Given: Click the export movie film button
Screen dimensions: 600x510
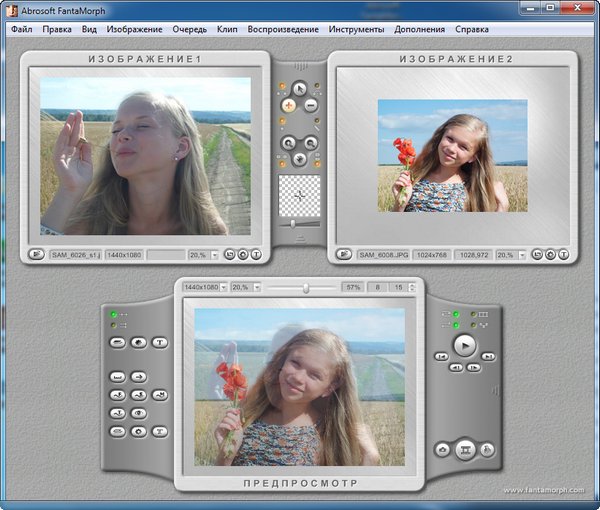Looking at the screenshot, I should pos(464,451).
